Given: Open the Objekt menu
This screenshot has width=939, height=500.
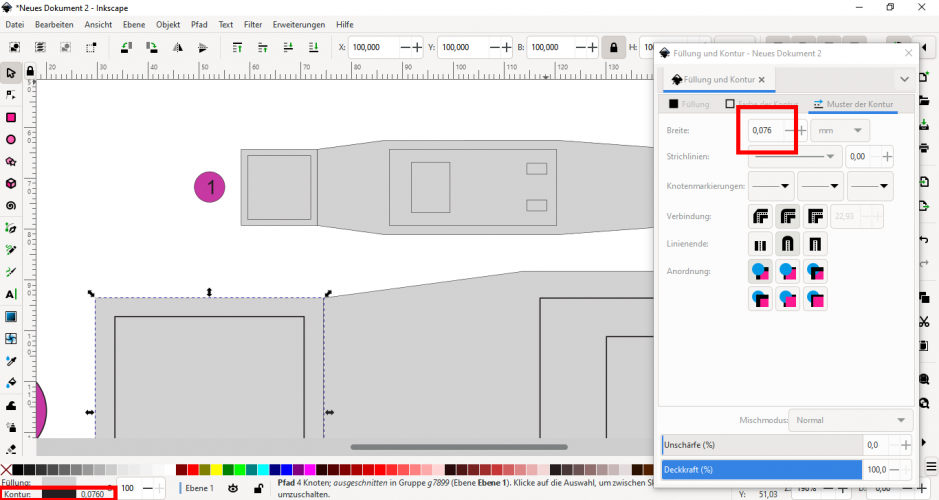Looking at the screenshot, I should pos(168,25).
